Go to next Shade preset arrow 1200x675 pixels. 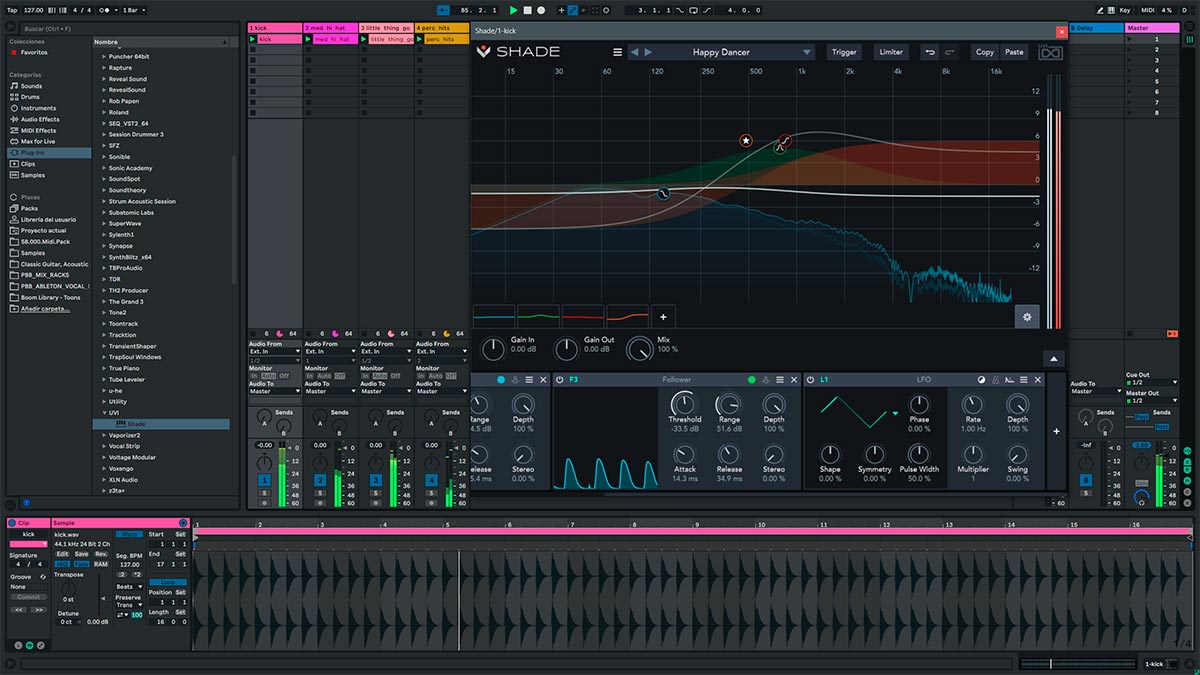point(648,52)
